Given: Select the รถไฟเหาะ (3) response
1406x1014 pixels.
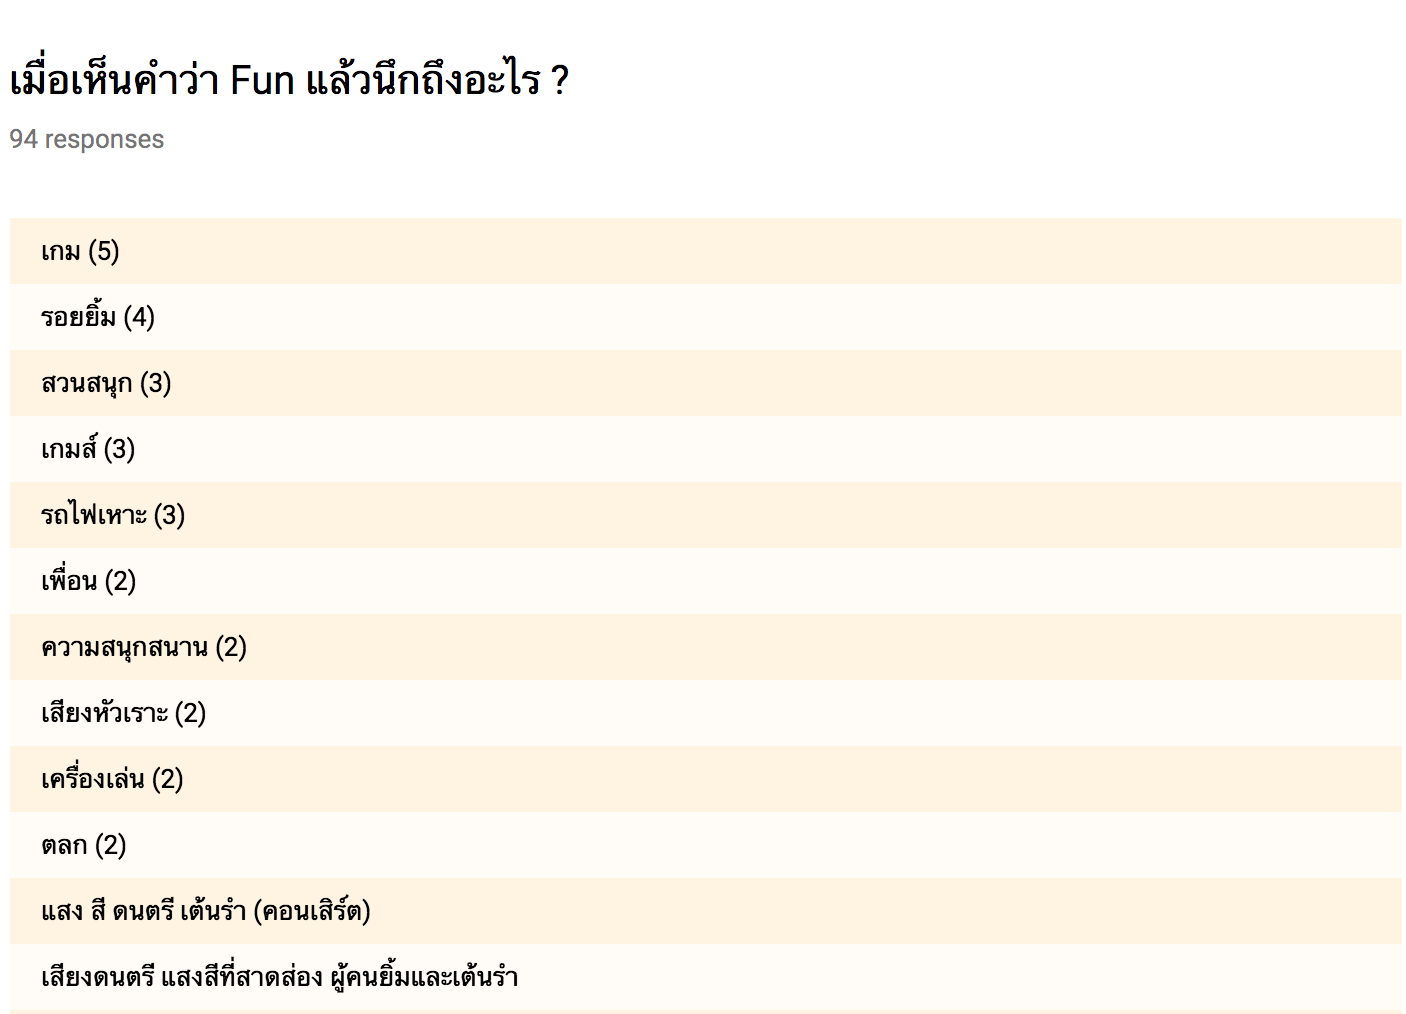Looking at the screenshot, I should 113,515.
